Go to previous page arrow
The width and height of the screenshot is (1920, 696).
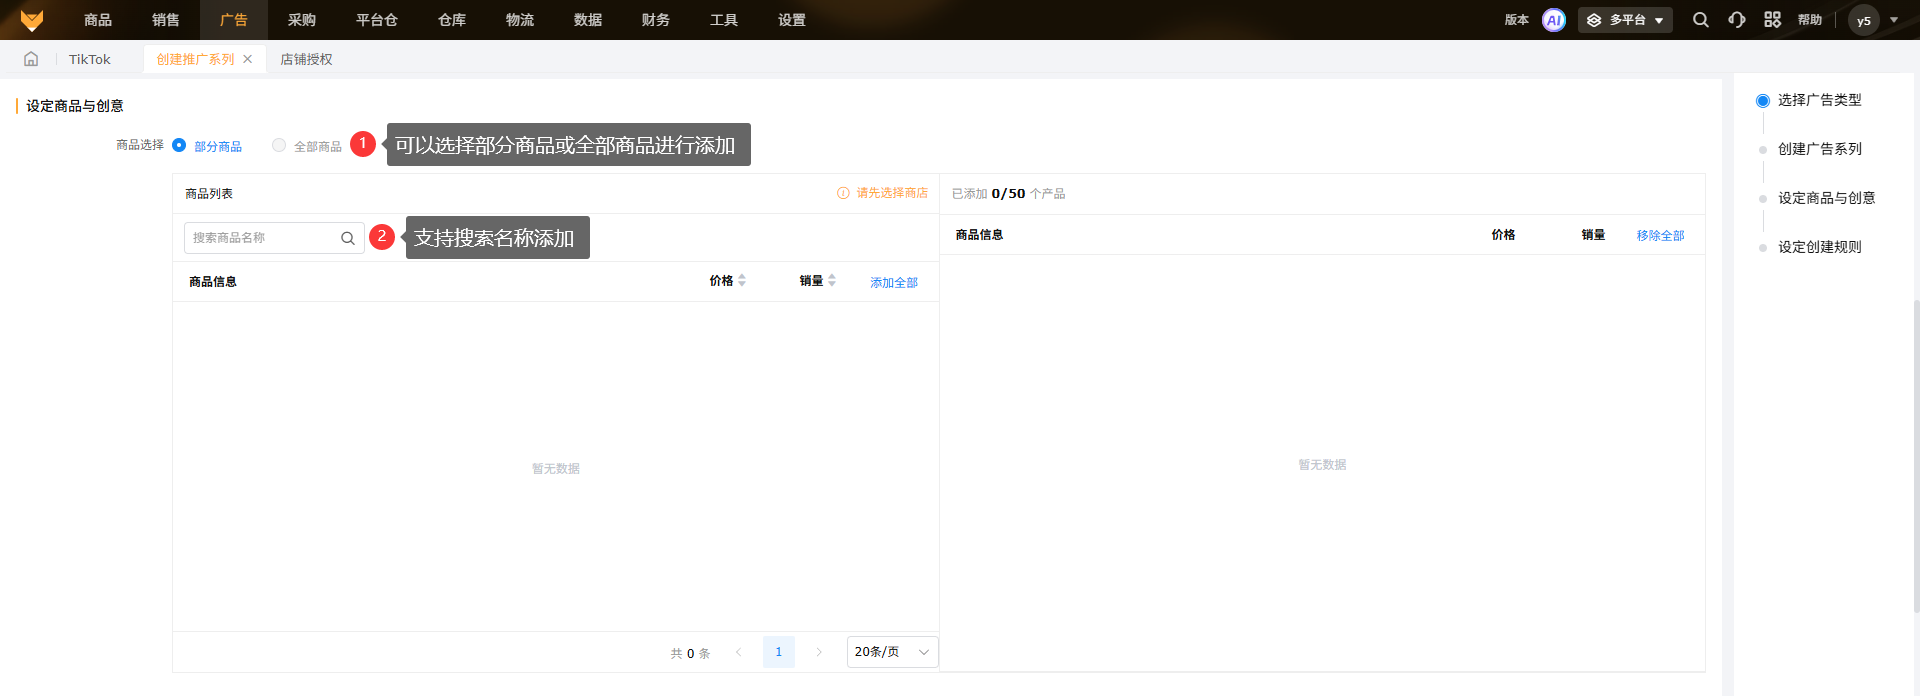738,652
